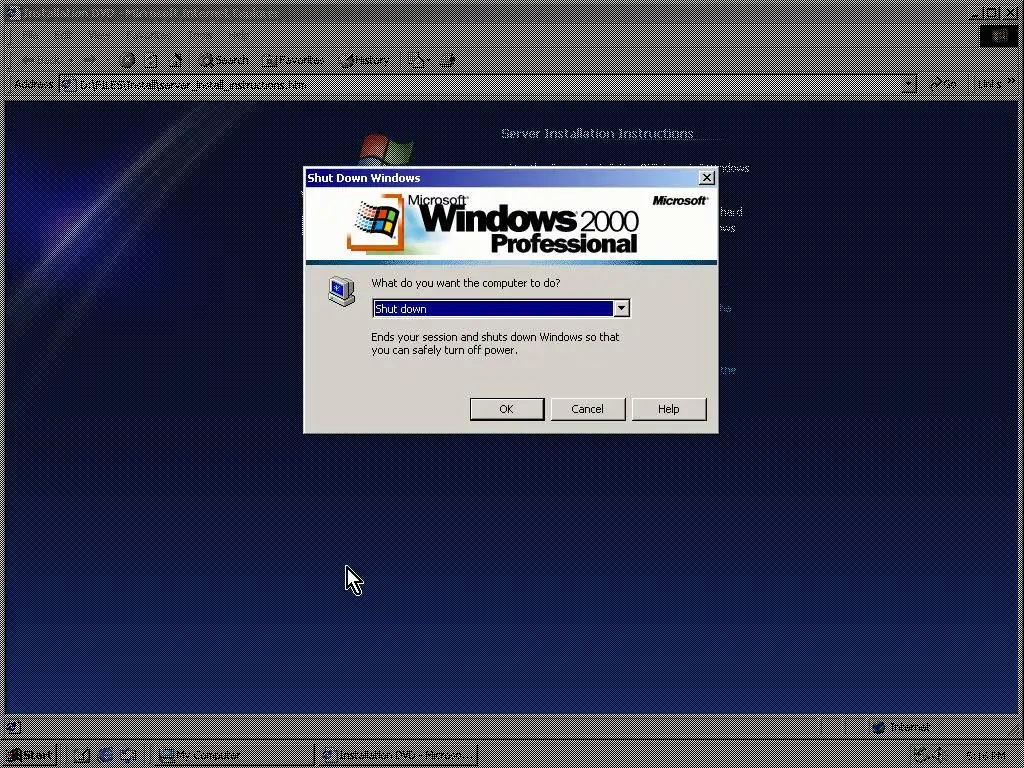The height and width of the screenshot is (768, 1024).
Task: Open Search pane in Internet Explorer toolbar
Action: click(223, 60)
